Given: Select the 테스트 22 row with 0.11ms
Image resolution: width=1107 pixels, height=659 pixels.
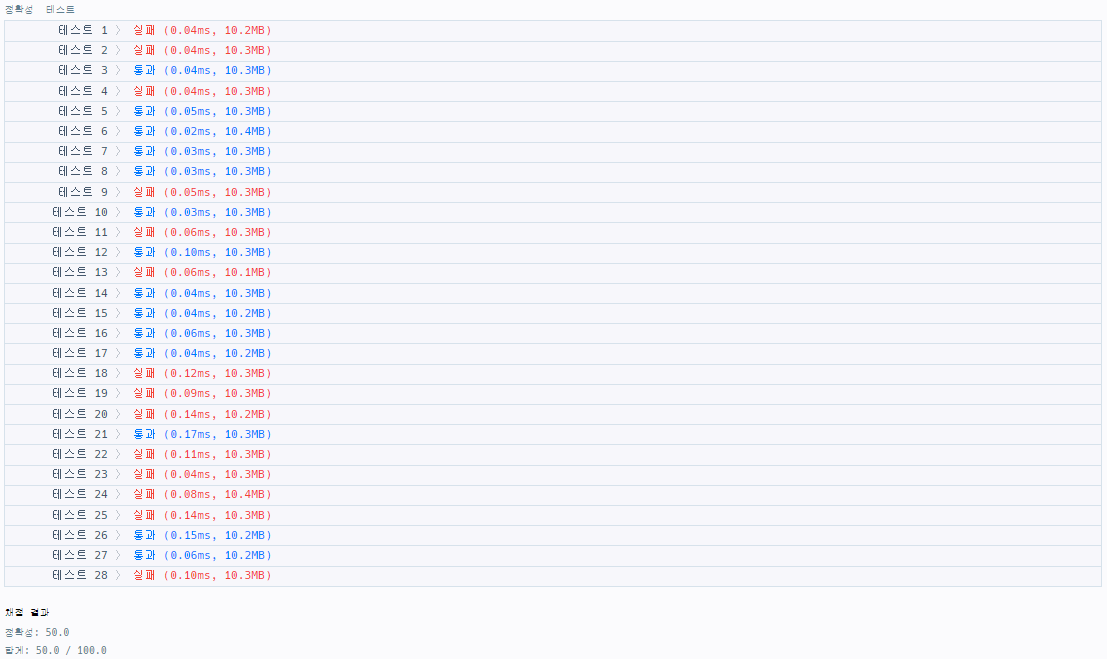Looking at the screenshot, I should coord(553,455).
